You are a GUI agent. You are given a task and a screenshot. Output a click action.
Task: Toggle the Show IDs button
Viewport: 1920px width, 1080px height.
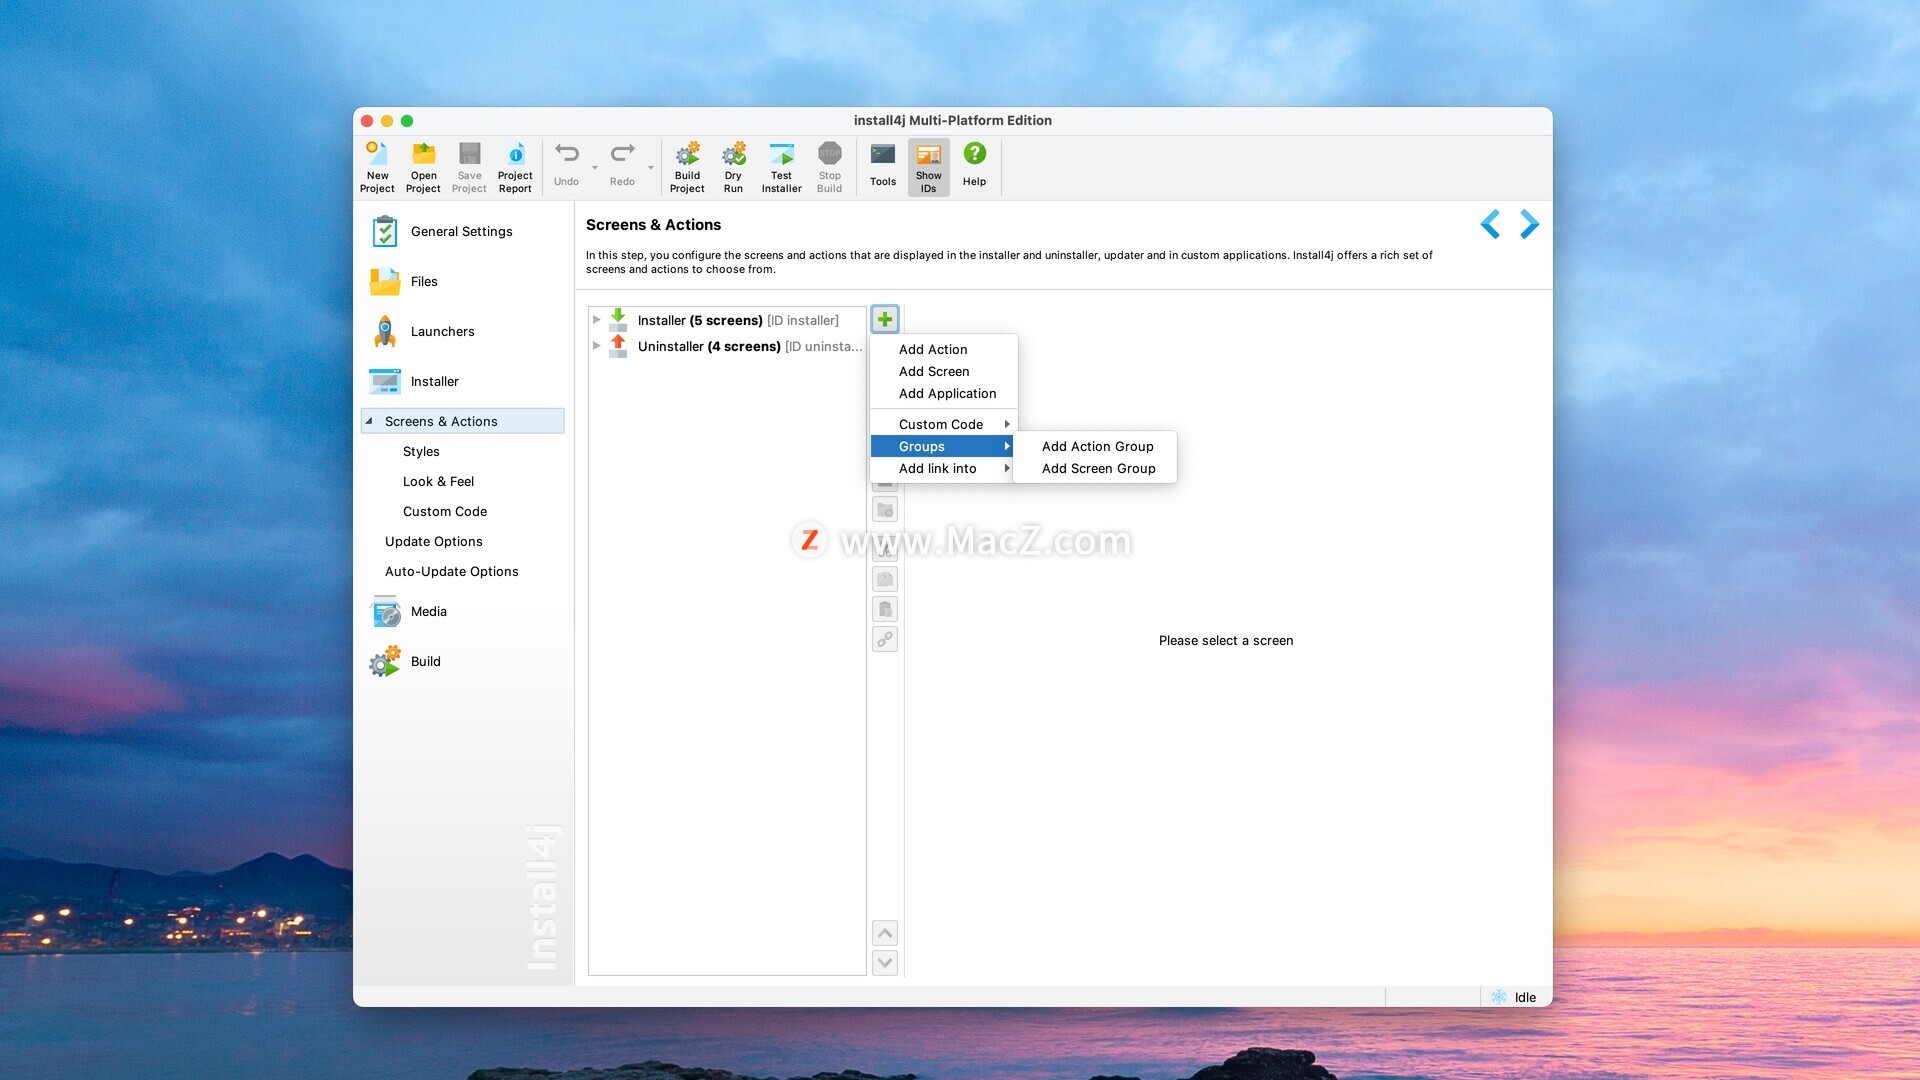point(928,167)
